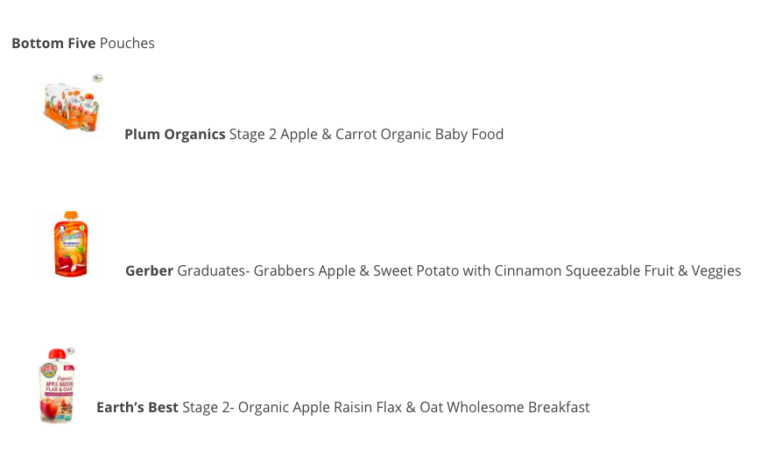Select the Earth's Best pouch image

pyautogui.click(x=57, y=385)
